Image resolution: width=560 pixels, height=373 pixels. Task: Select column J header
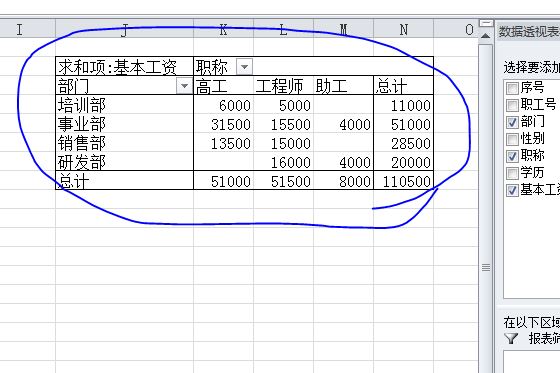(124, 30)
